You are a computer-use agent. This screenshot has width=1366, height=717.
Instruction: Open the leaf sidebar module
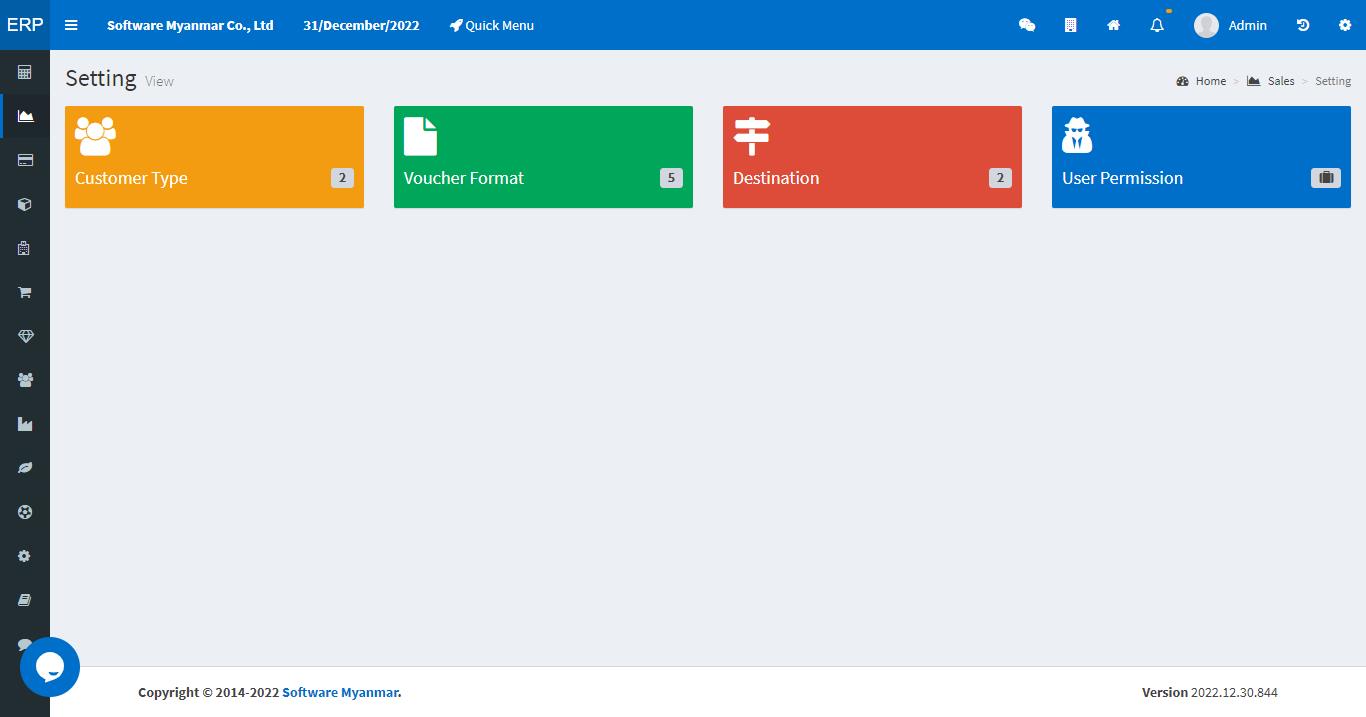coord(25,468)
